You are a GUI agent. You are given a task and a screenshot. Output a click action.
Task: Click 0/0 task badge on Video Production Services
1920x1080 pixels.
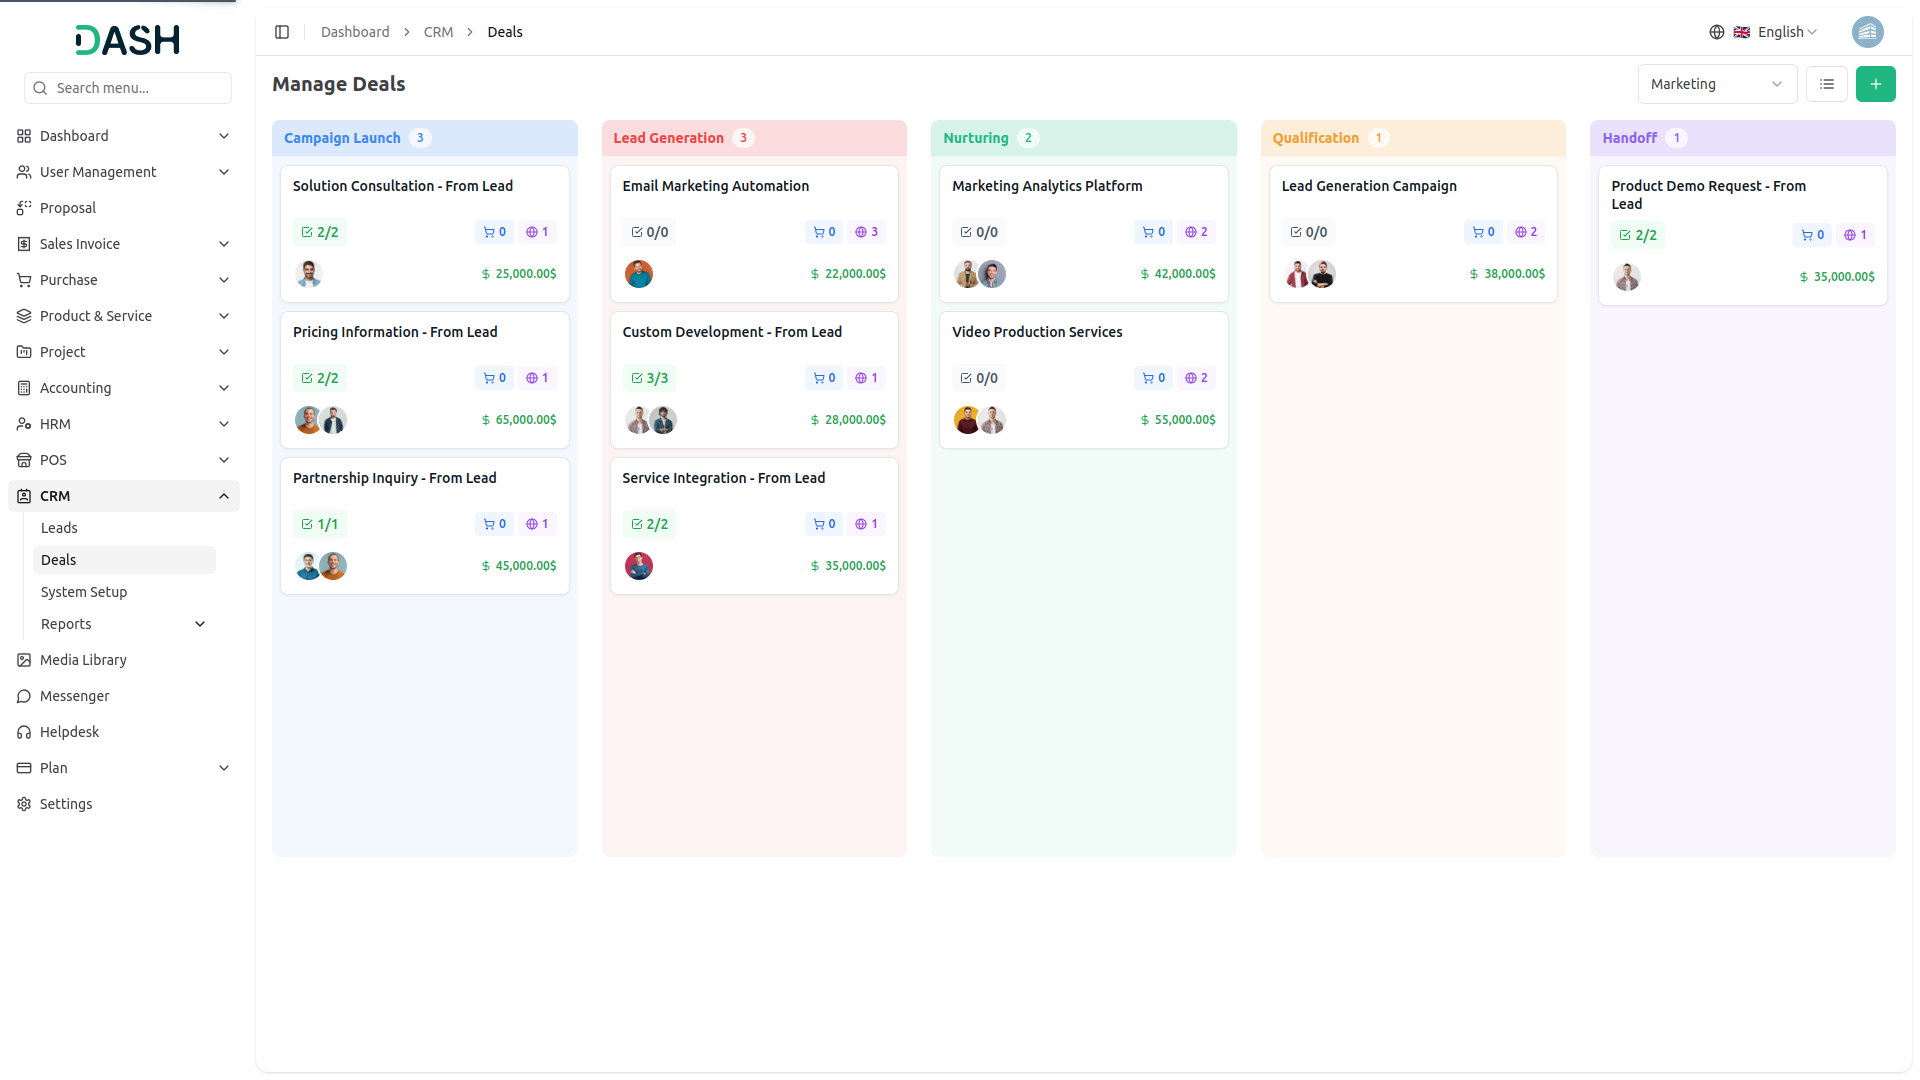tap(979, 378)
